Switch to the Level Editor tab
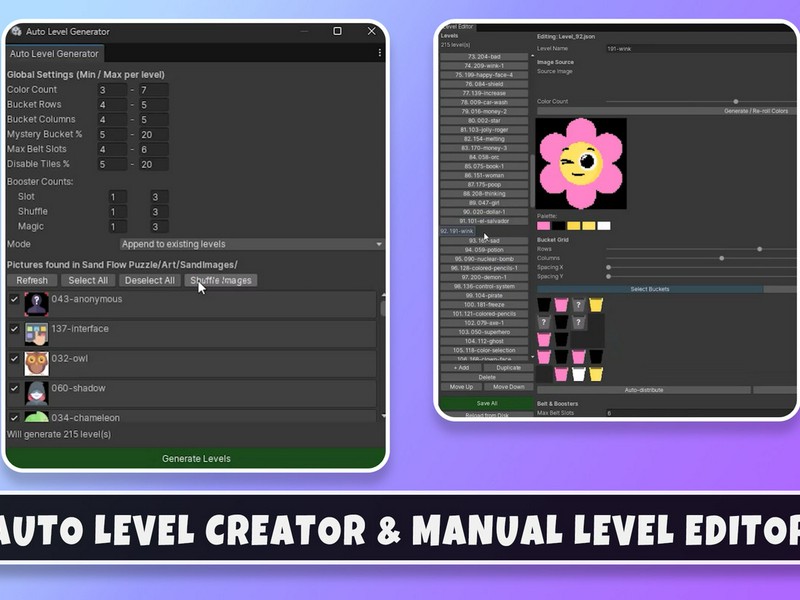Image resolution: width=800 pixels, height=600 pixels. pos(457,27)
